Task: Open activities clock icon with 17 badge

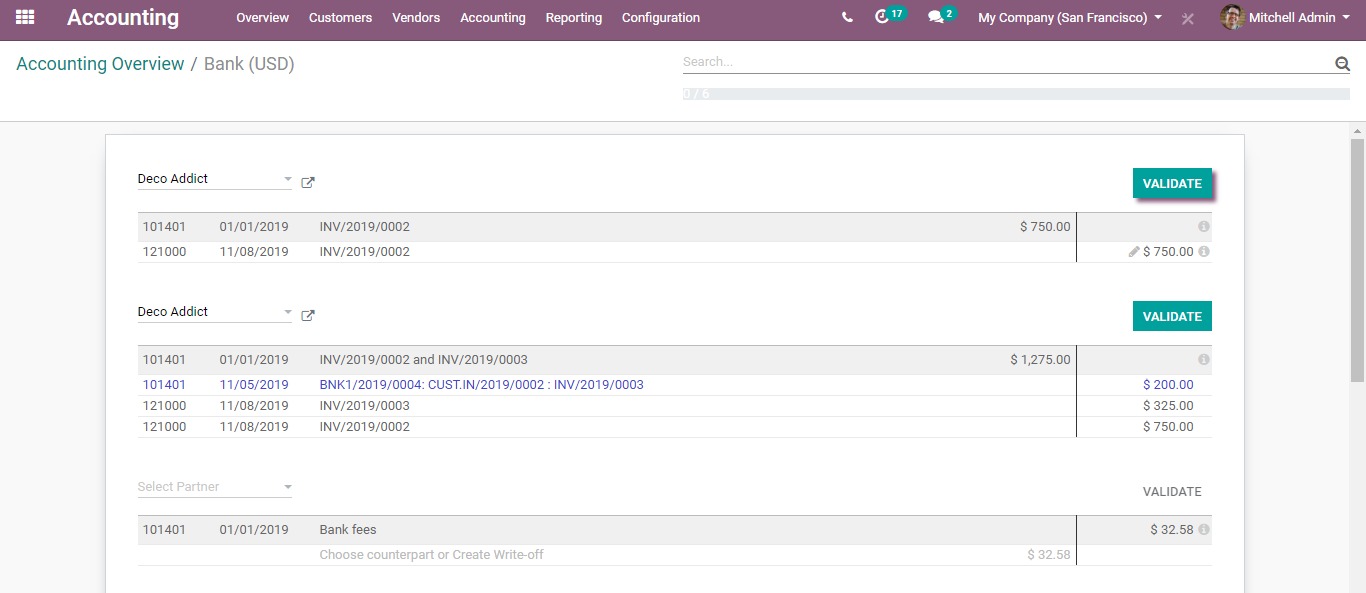Action: [x=881, y=17]
